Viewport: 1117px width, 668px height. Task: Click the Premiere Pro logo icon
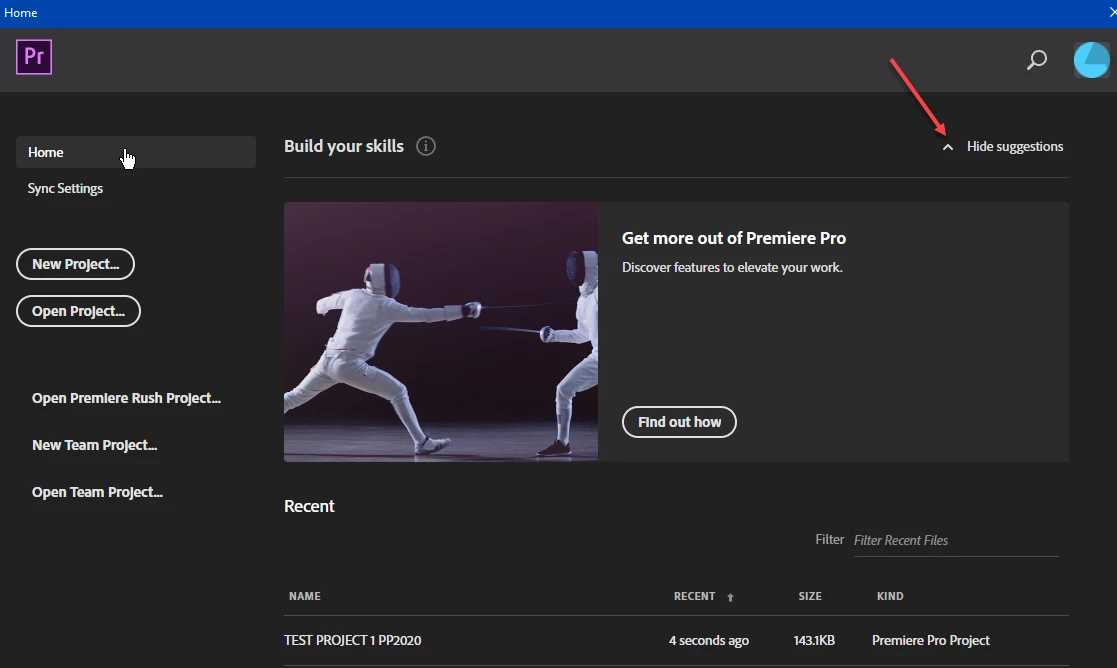34,57
